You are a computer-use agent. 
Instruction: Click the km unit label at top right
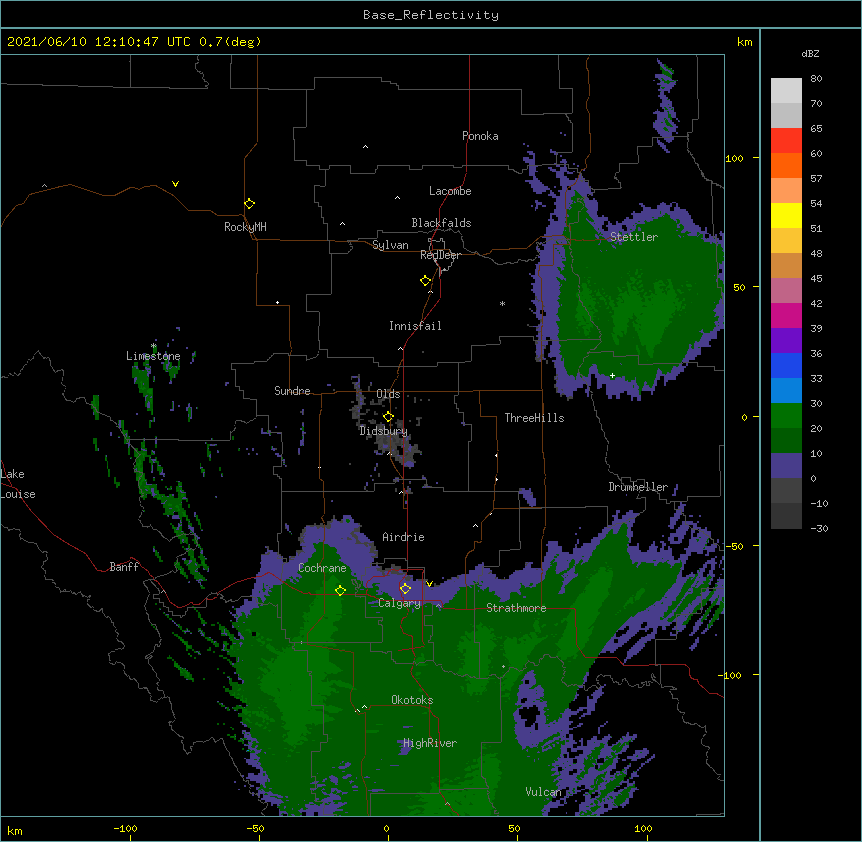click(745, 42)
